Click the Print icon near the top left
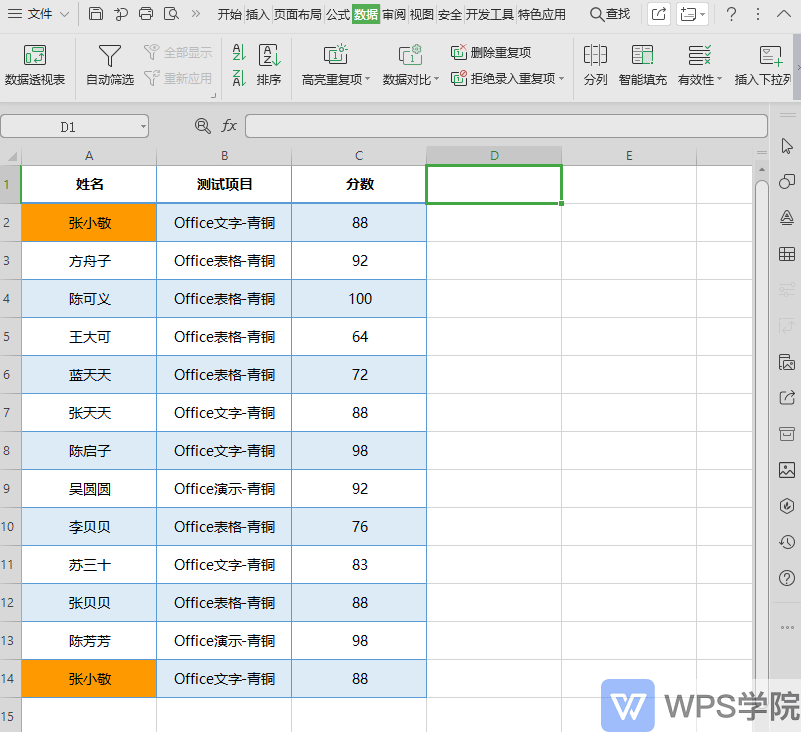801x732 pixels. coord(147,14)
